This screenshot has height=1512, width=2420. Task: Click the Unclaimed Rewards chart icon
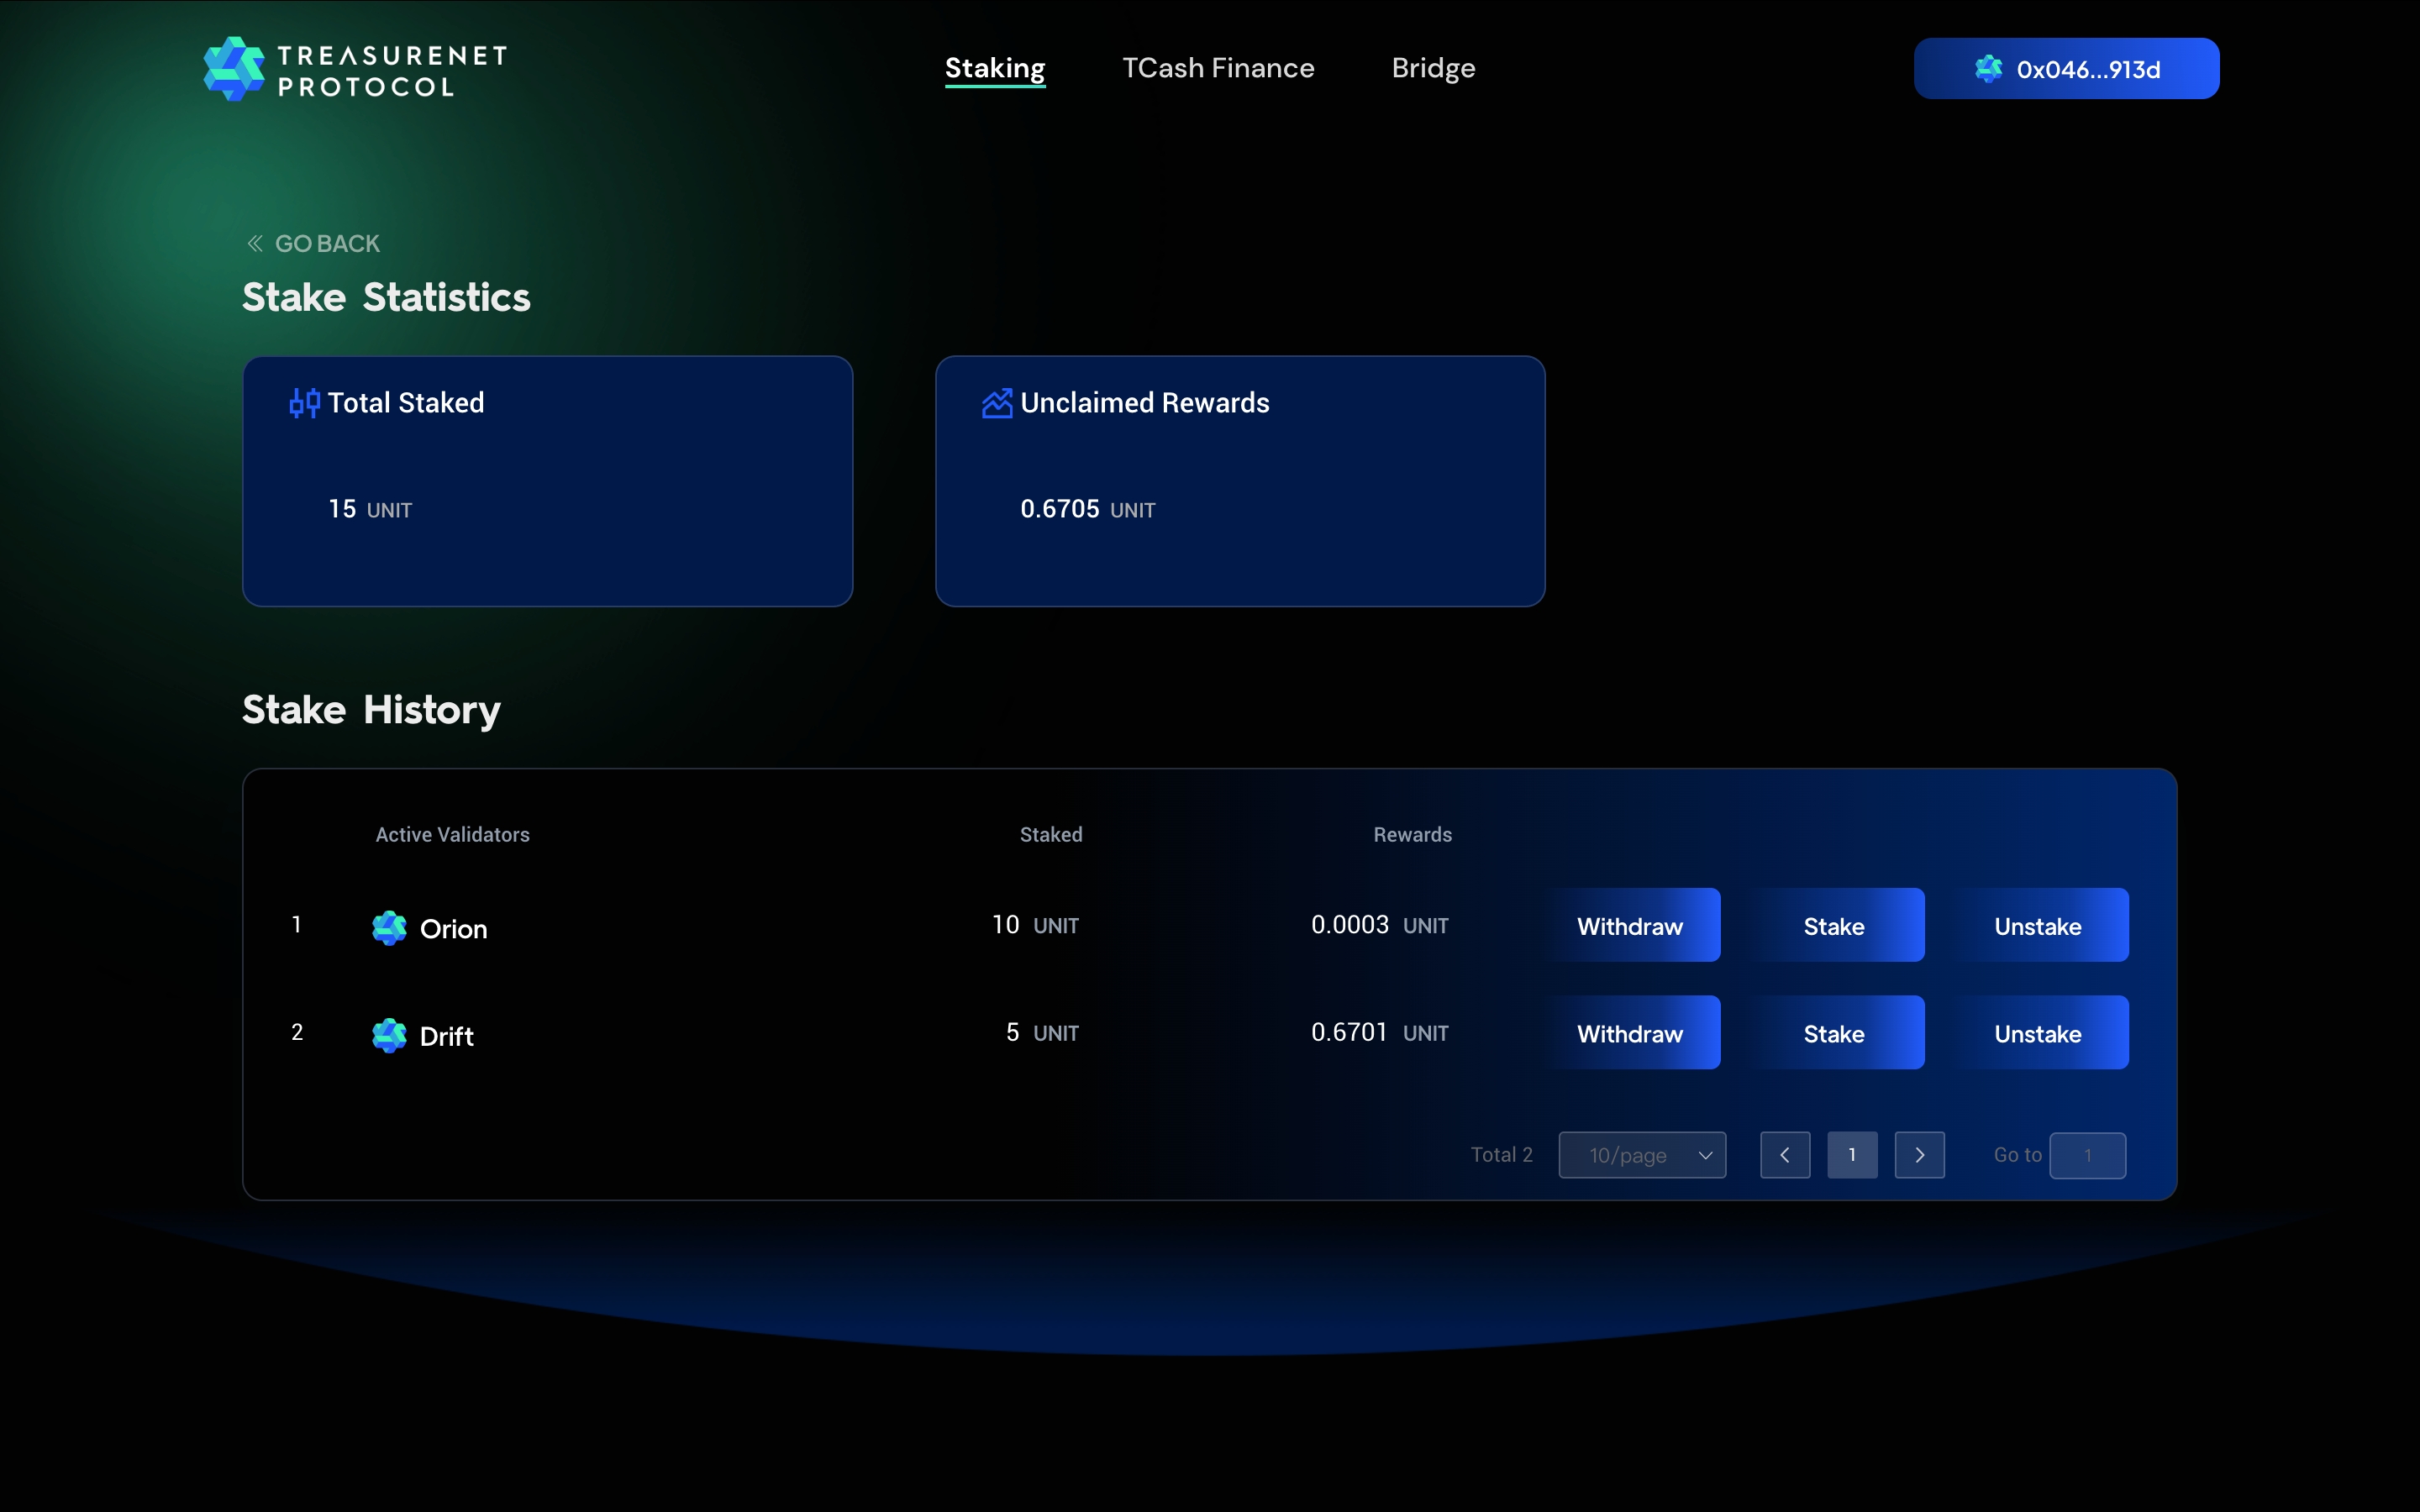tap(997, 403)
